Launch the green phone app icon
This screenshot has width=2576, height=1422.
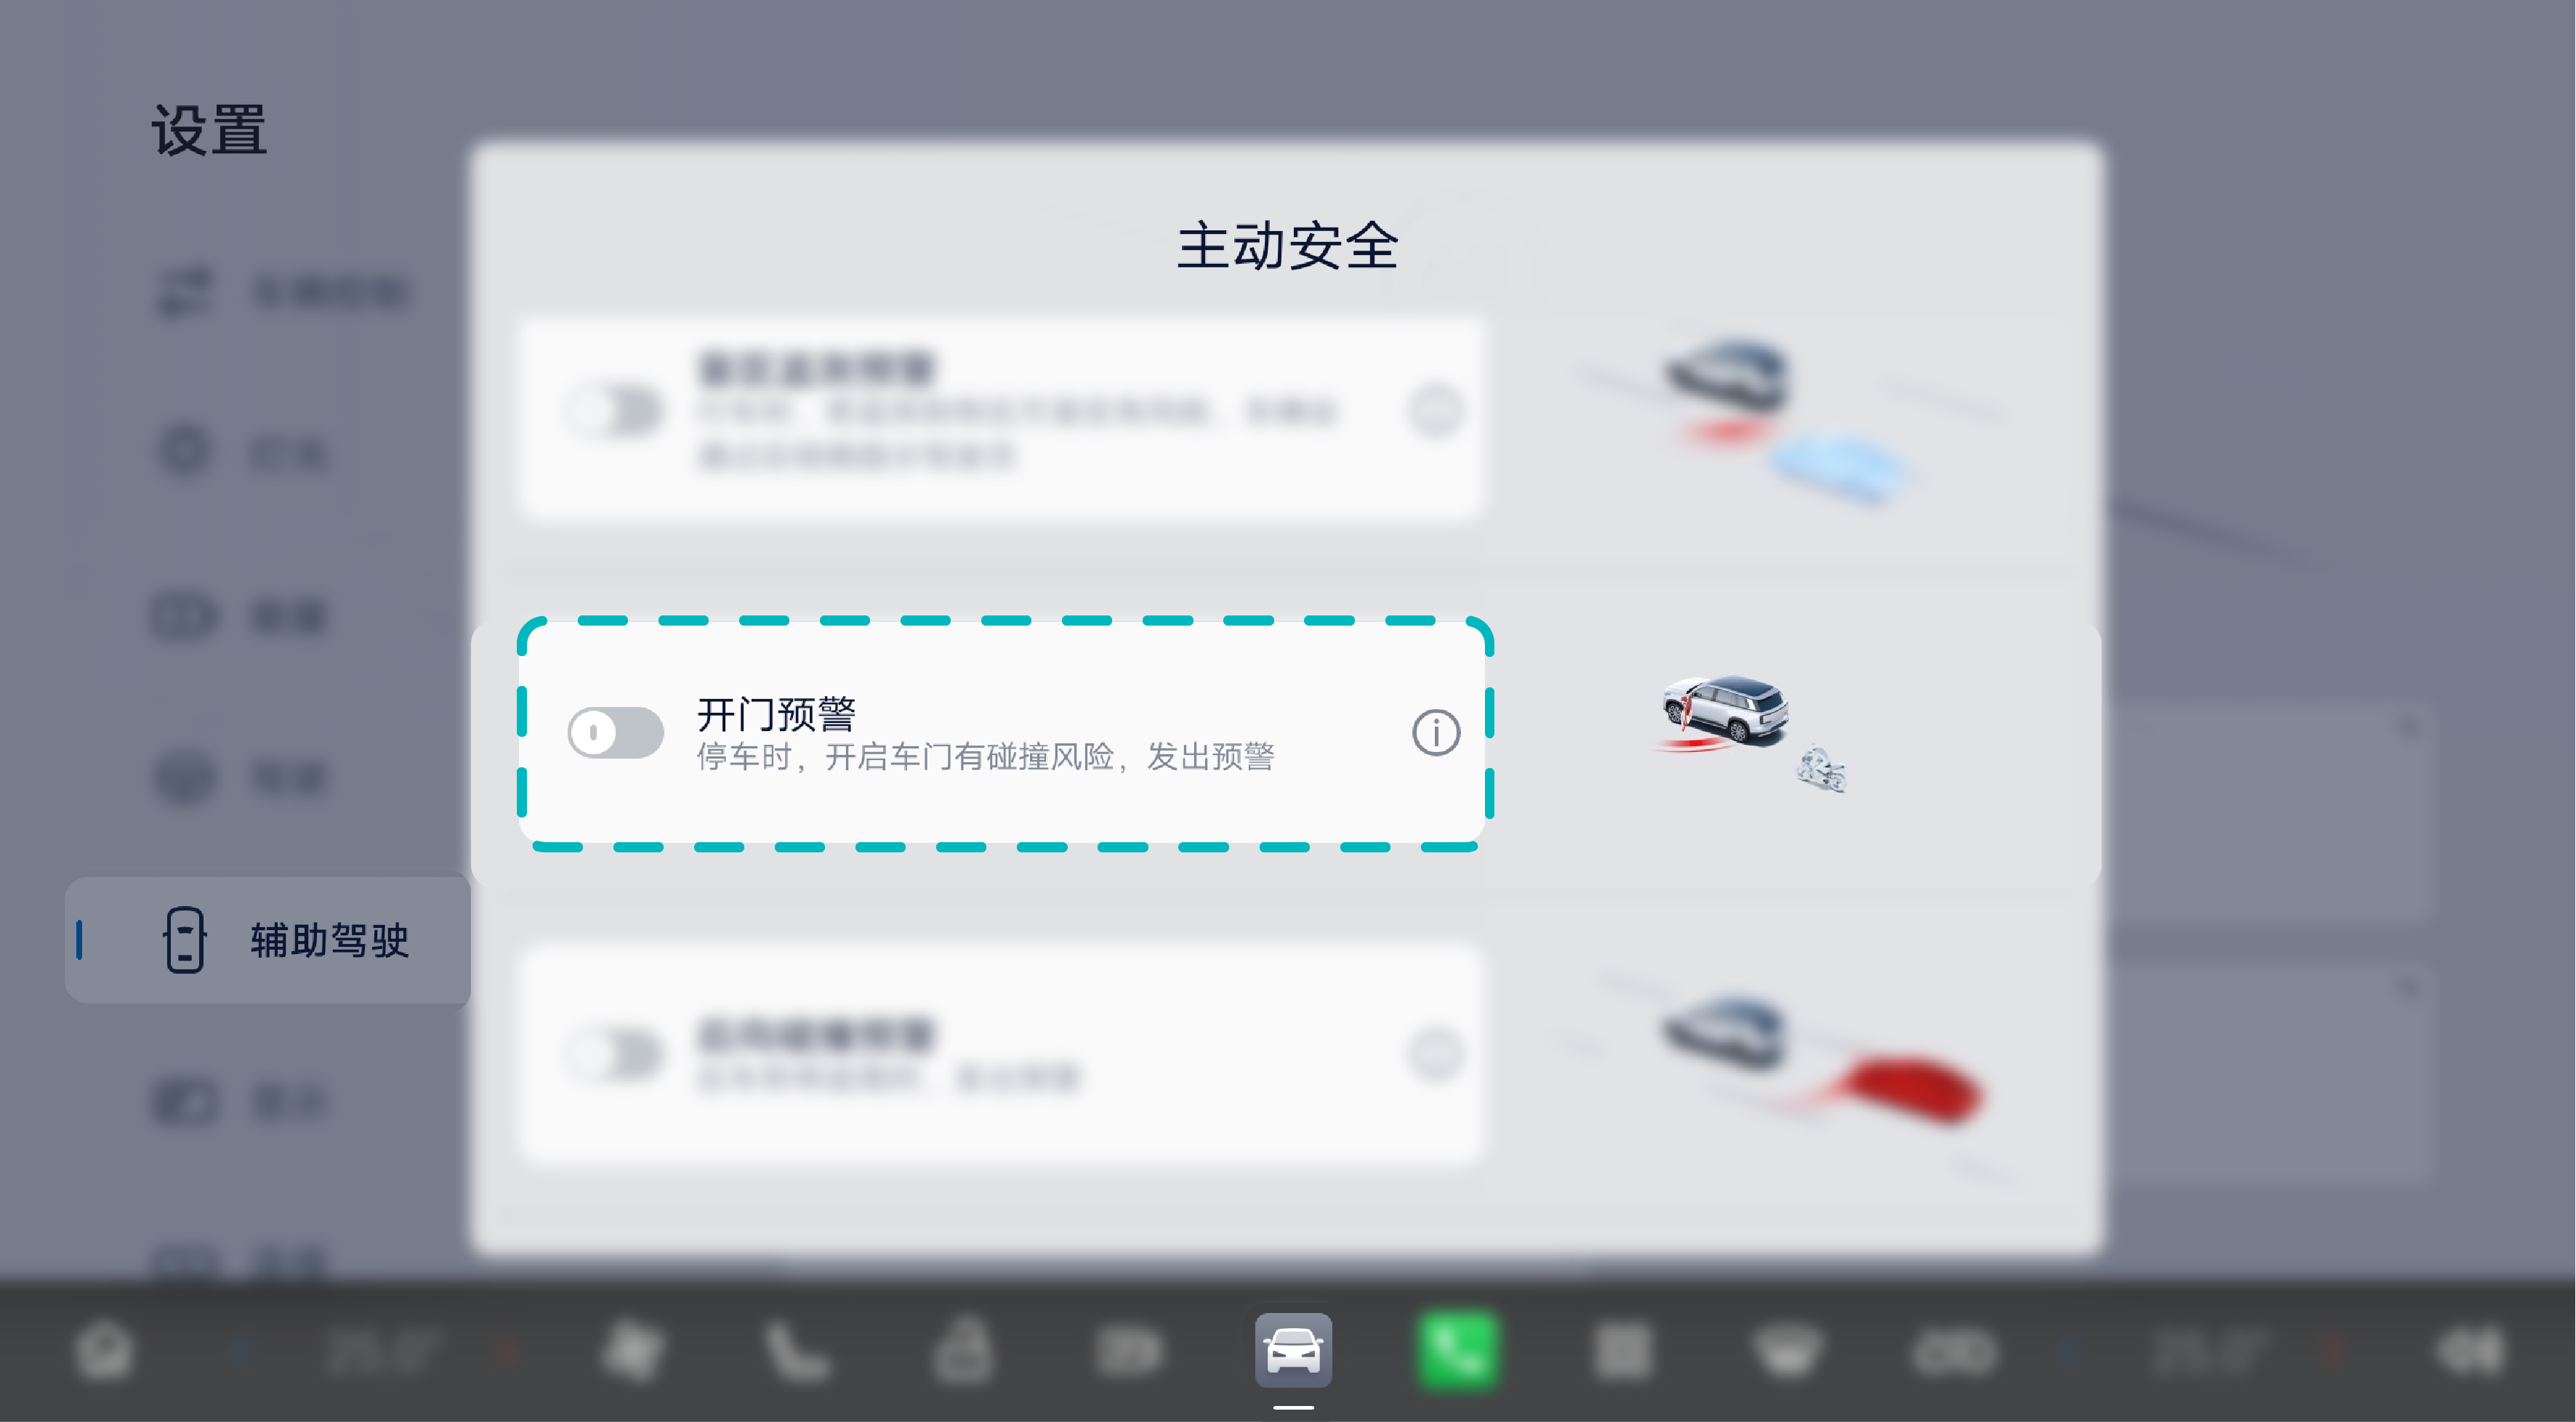click(x=1457, y=1350)
